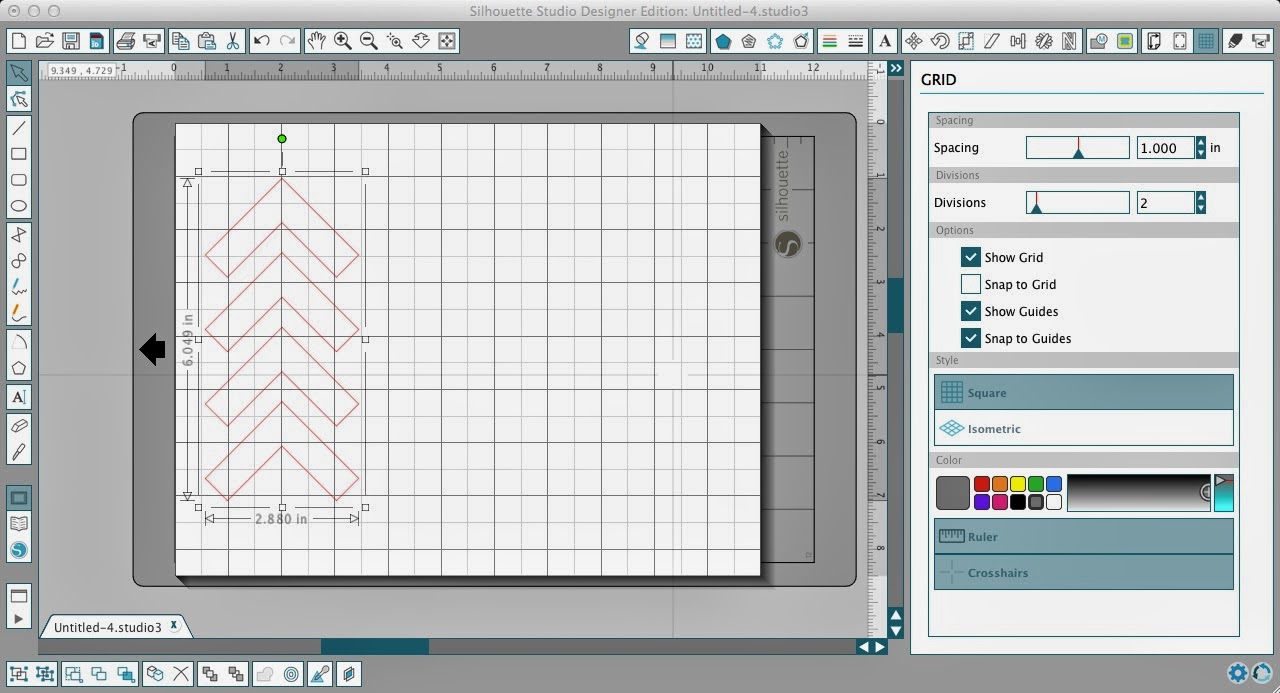This screenshot has height=693, width=1280.
Task: Enable Snap to Grid
Action: [x=970, y=284]
